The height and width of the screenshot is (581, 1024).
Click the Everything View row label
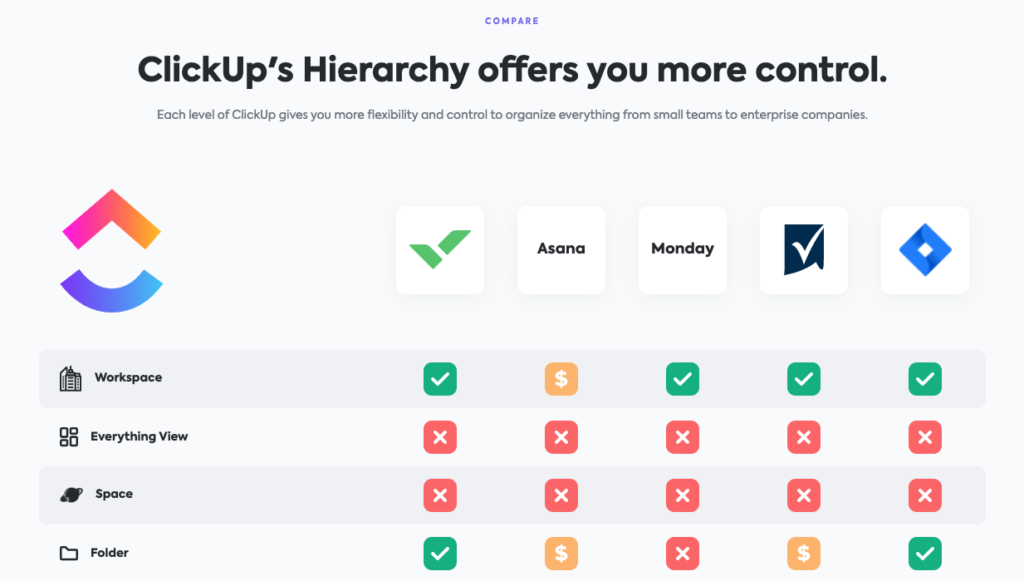coord(139,437)
